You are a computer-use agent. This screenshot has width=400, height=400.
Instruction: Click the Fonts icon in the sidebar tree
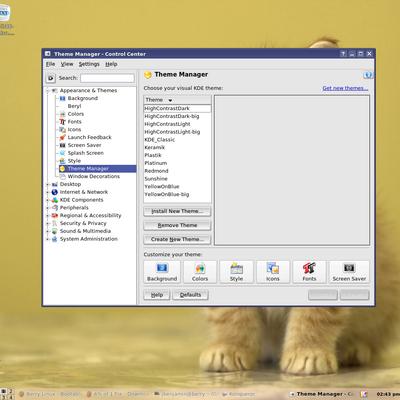point(62,122)
